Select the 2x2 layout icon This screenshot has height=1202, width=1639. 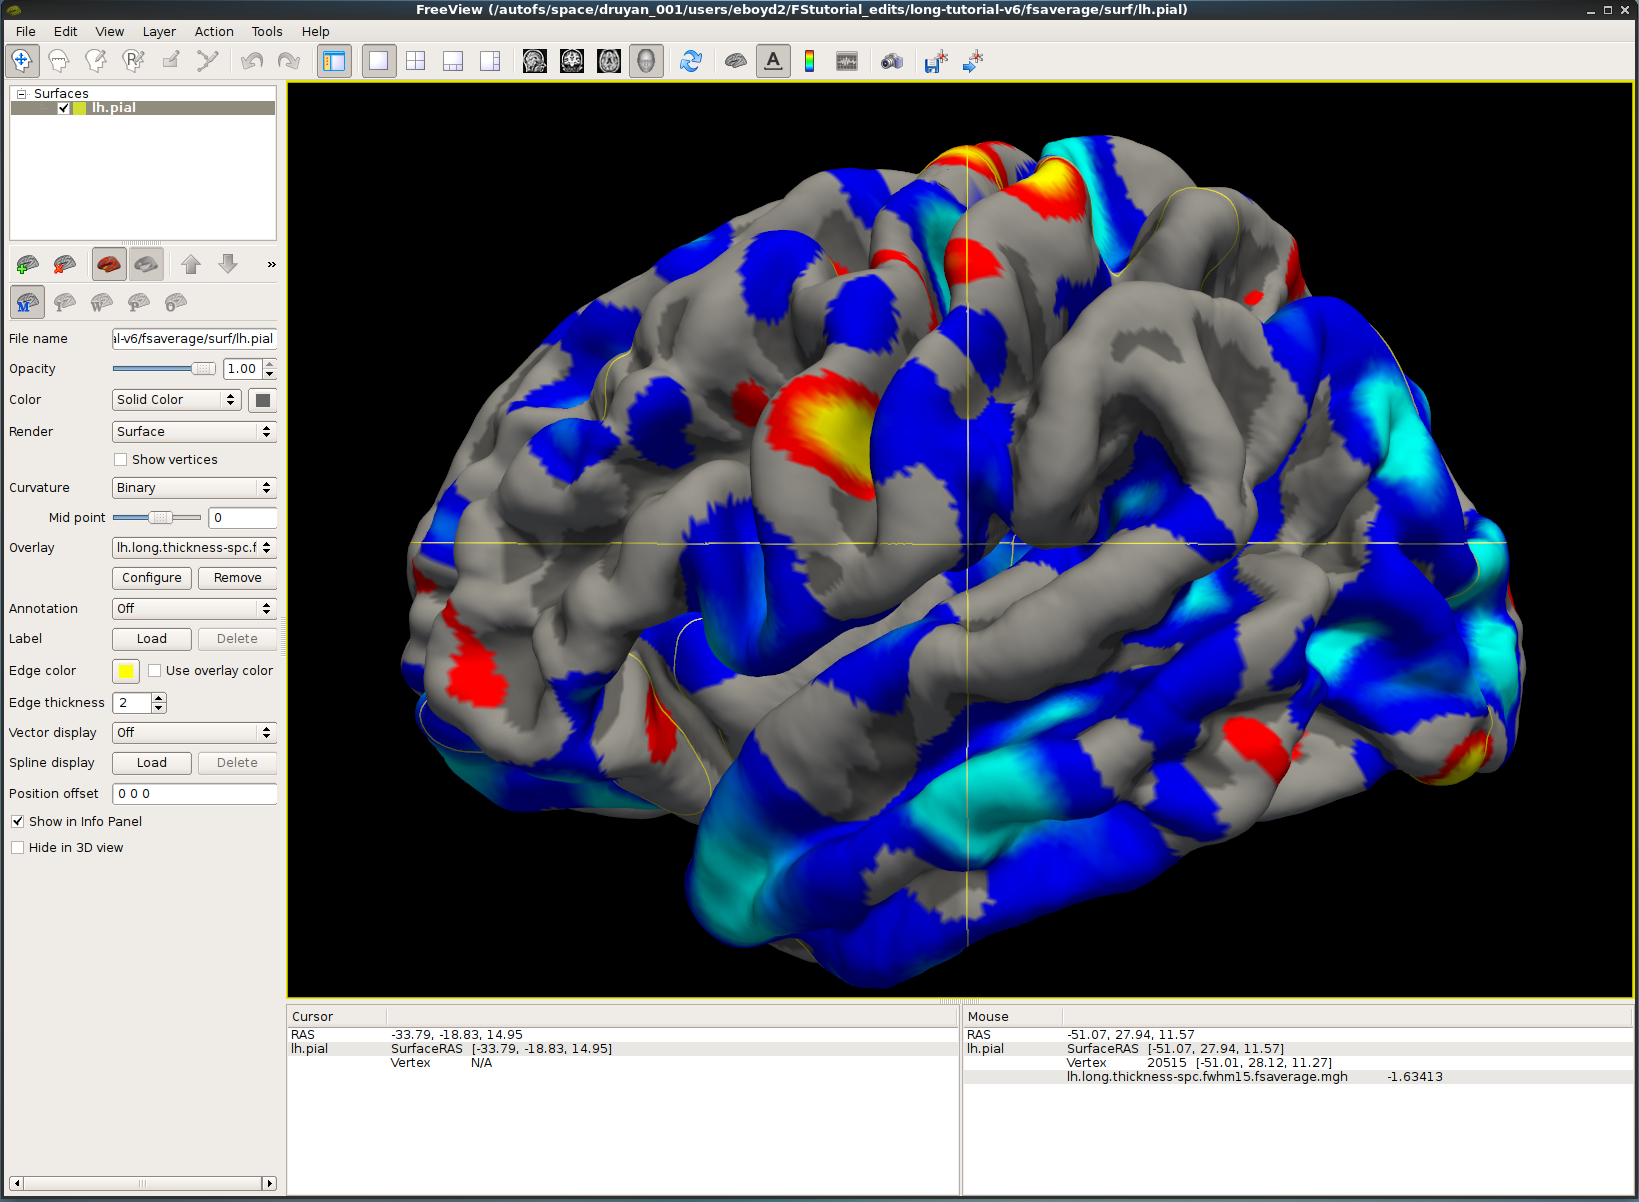[x=416, y=62]
